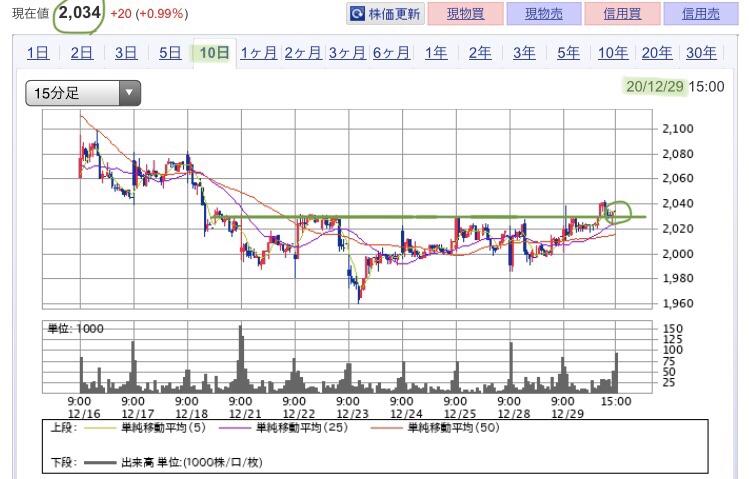Click the 株価更新 update button

385,14
